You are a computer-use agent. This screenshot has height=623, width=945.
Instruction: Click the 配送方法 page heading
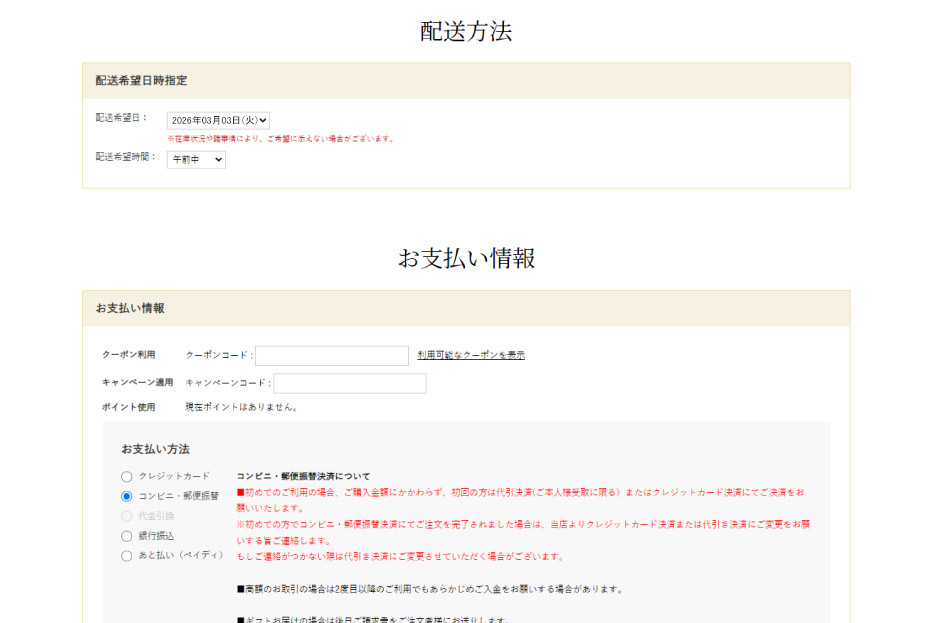pyautogui.click(x=466, y=31)
